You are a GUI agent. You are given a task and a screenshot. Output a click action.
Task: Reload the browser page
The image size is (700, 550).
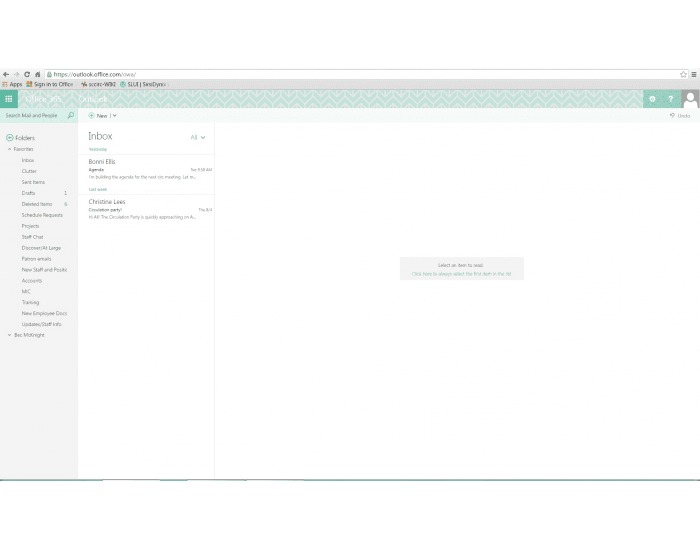pos(27,75)
